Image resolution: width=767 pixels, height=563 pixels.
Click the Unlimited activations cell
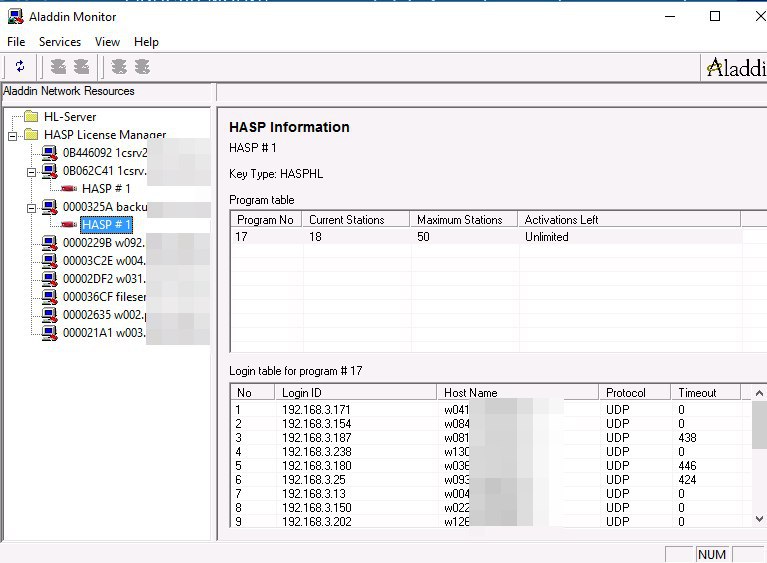546,237
